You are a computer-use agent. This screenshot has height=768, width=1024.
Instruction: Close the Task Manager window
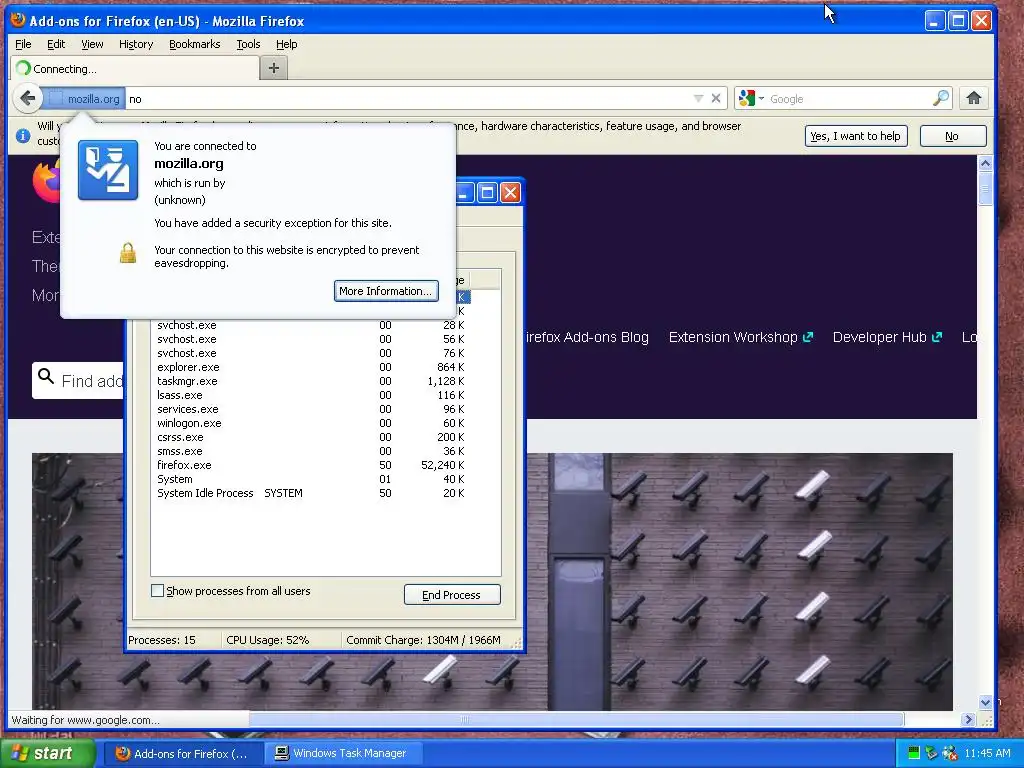pyautogui.click(x=510, y=193)
